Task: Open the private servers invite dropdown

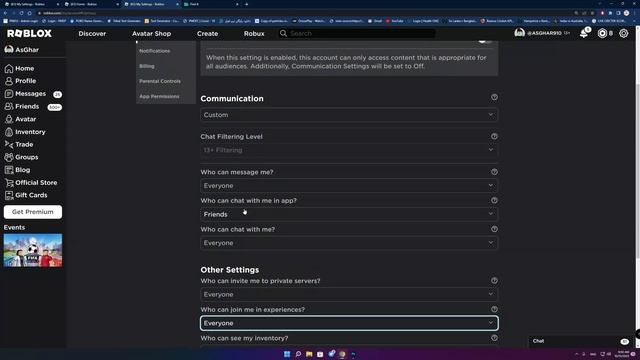Action: click(x=349, y=294)
